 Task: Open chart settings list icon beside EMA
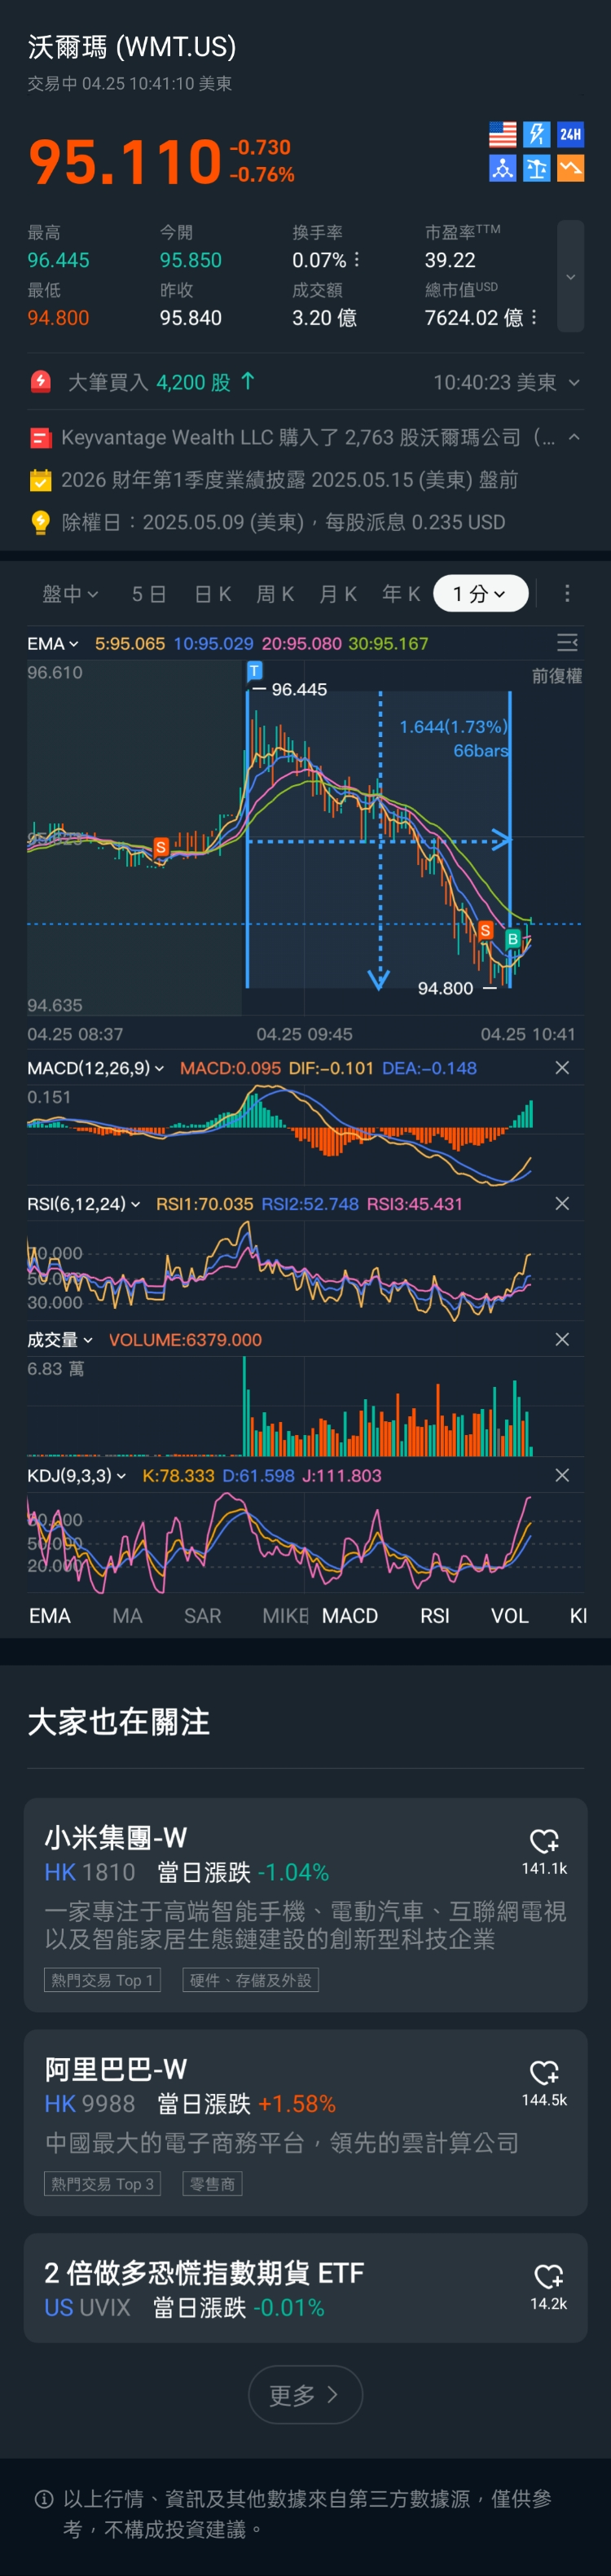[x=567, y=643]
